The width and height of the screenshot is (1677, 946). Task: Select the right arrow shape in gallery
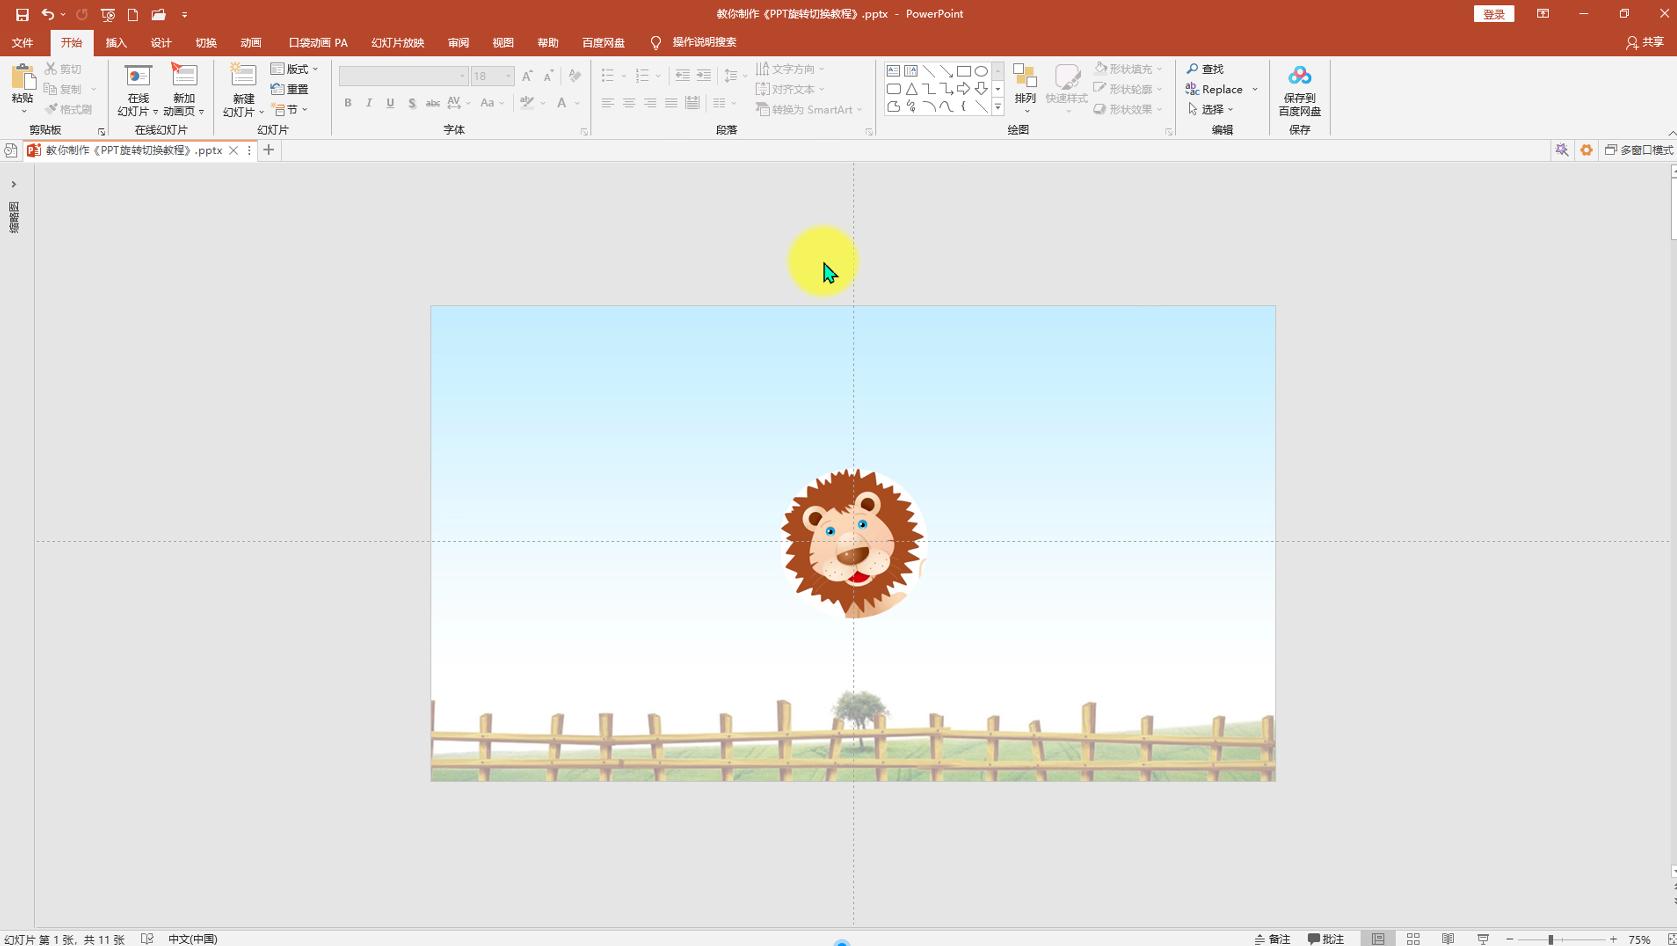[963, 89]
